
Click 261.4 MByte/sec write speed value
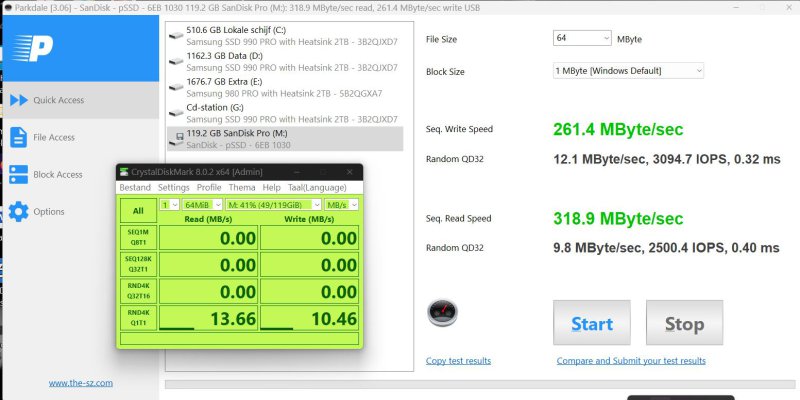click(618, 129)
